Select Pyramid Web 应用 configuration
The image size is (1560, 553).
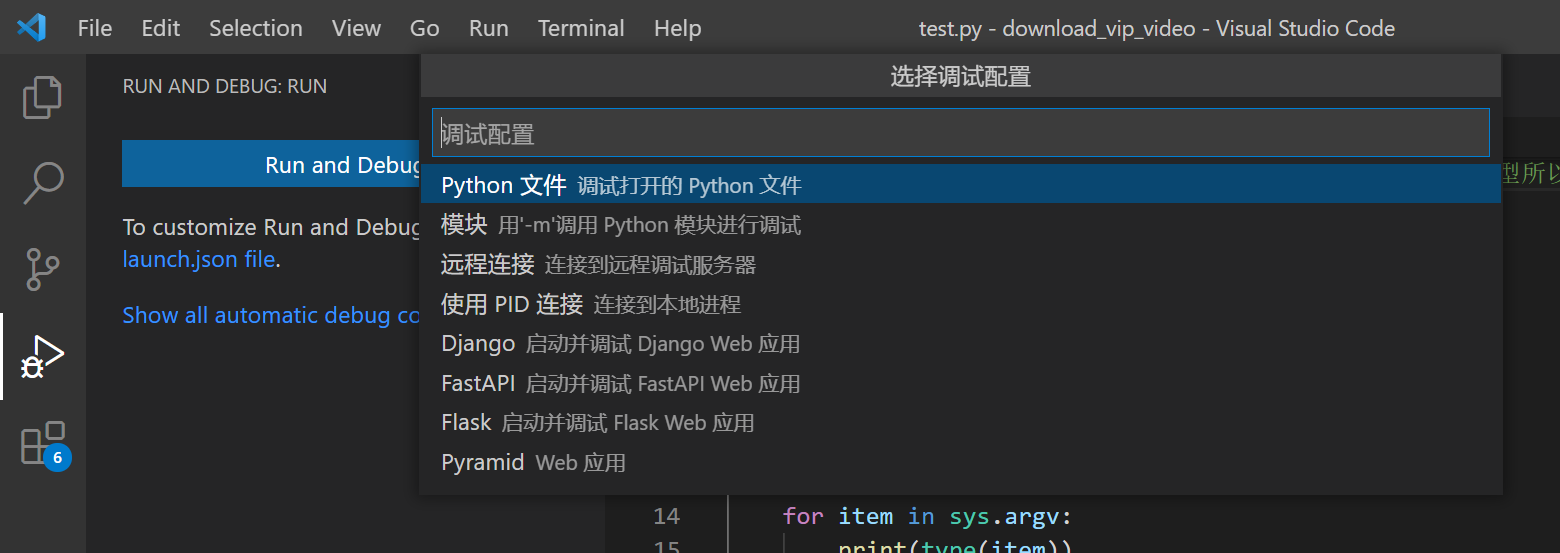pos(961,463)
